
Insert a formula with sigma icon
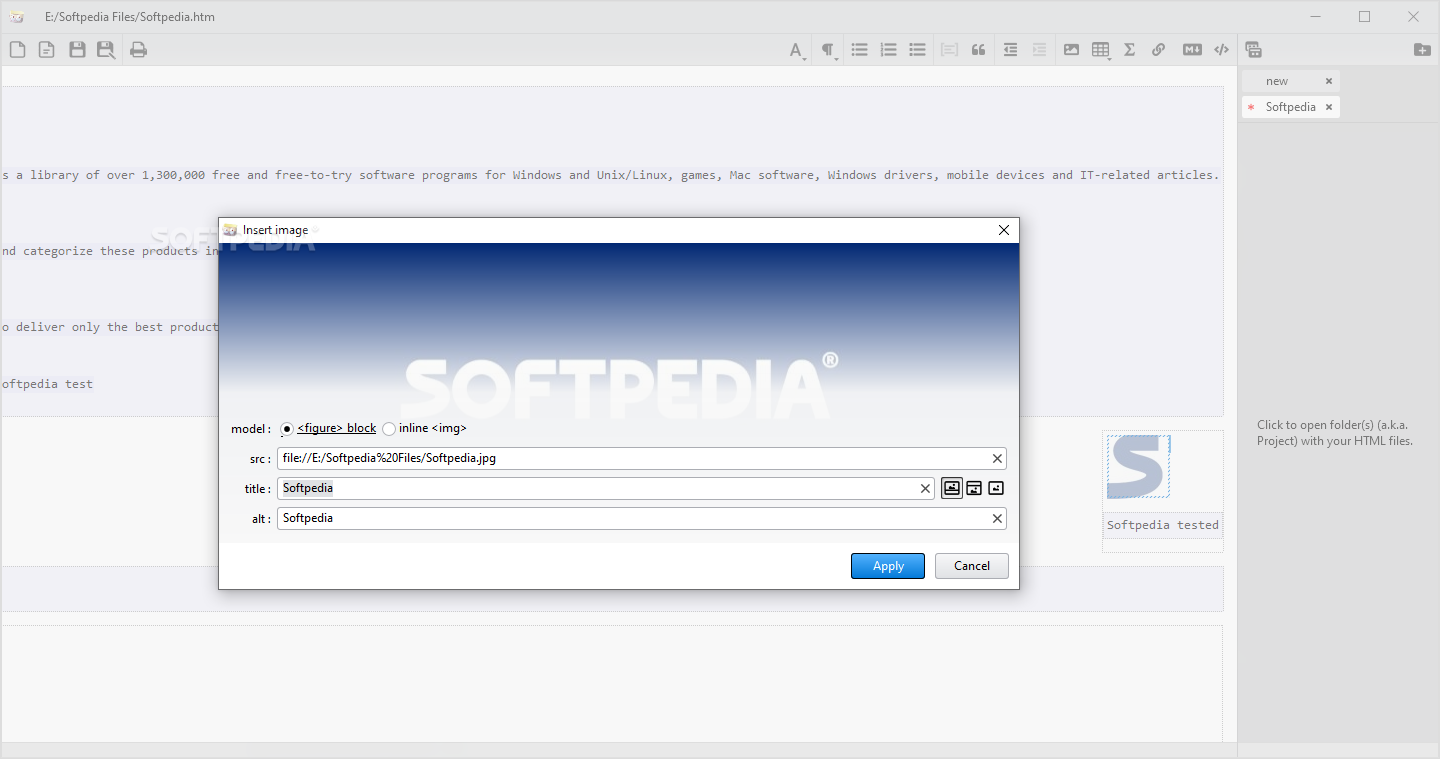1129,50
